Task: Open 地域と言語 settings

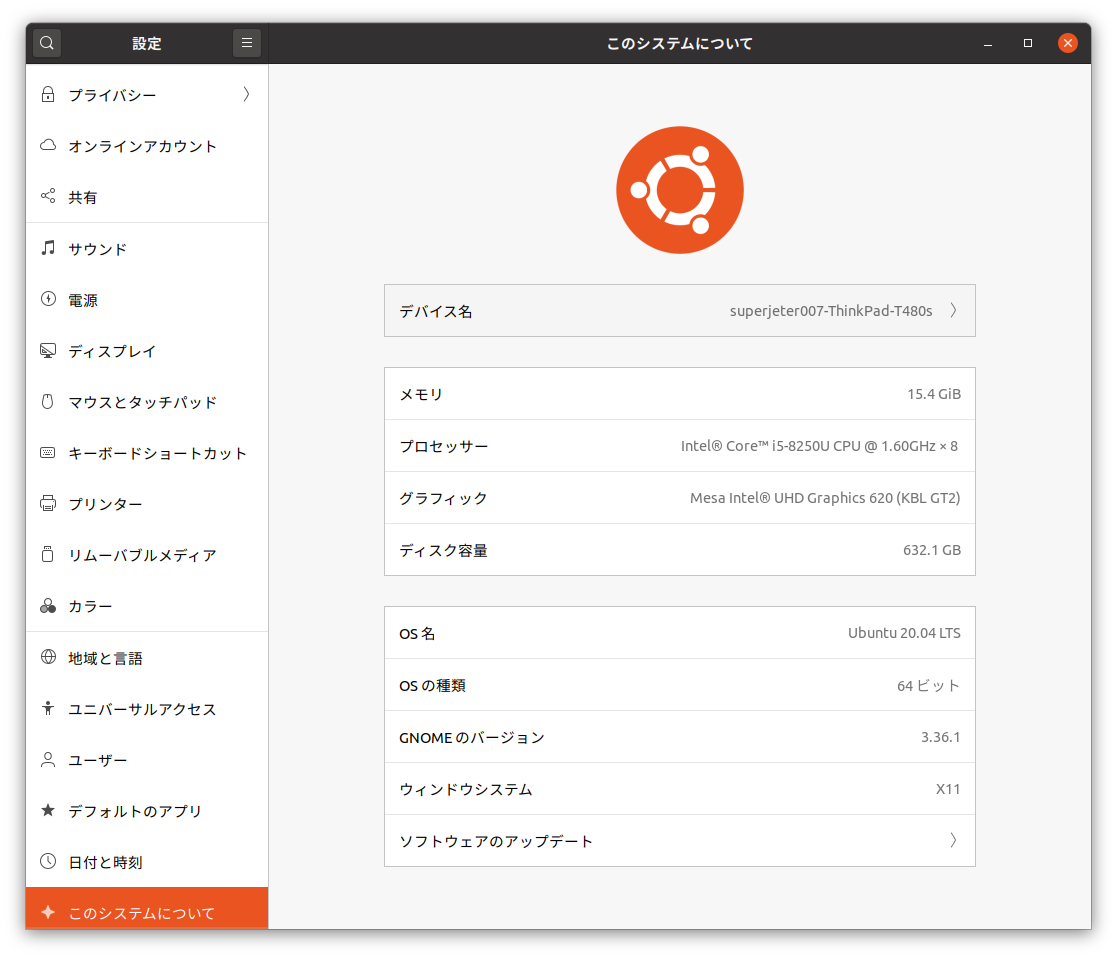Action: point(147,657)
